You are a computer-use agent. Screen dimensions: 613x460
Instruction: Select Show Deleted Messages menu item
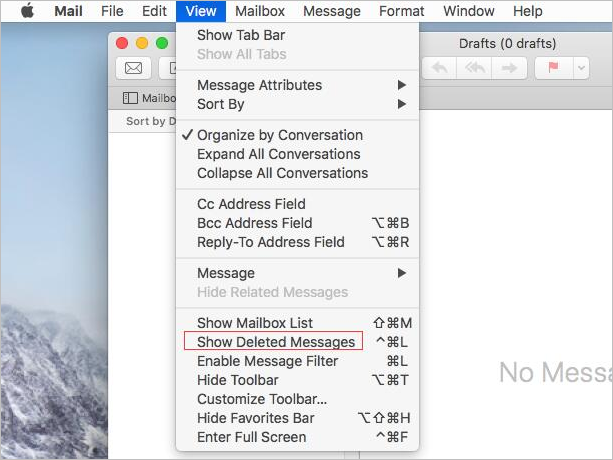[x=275, y=342]
